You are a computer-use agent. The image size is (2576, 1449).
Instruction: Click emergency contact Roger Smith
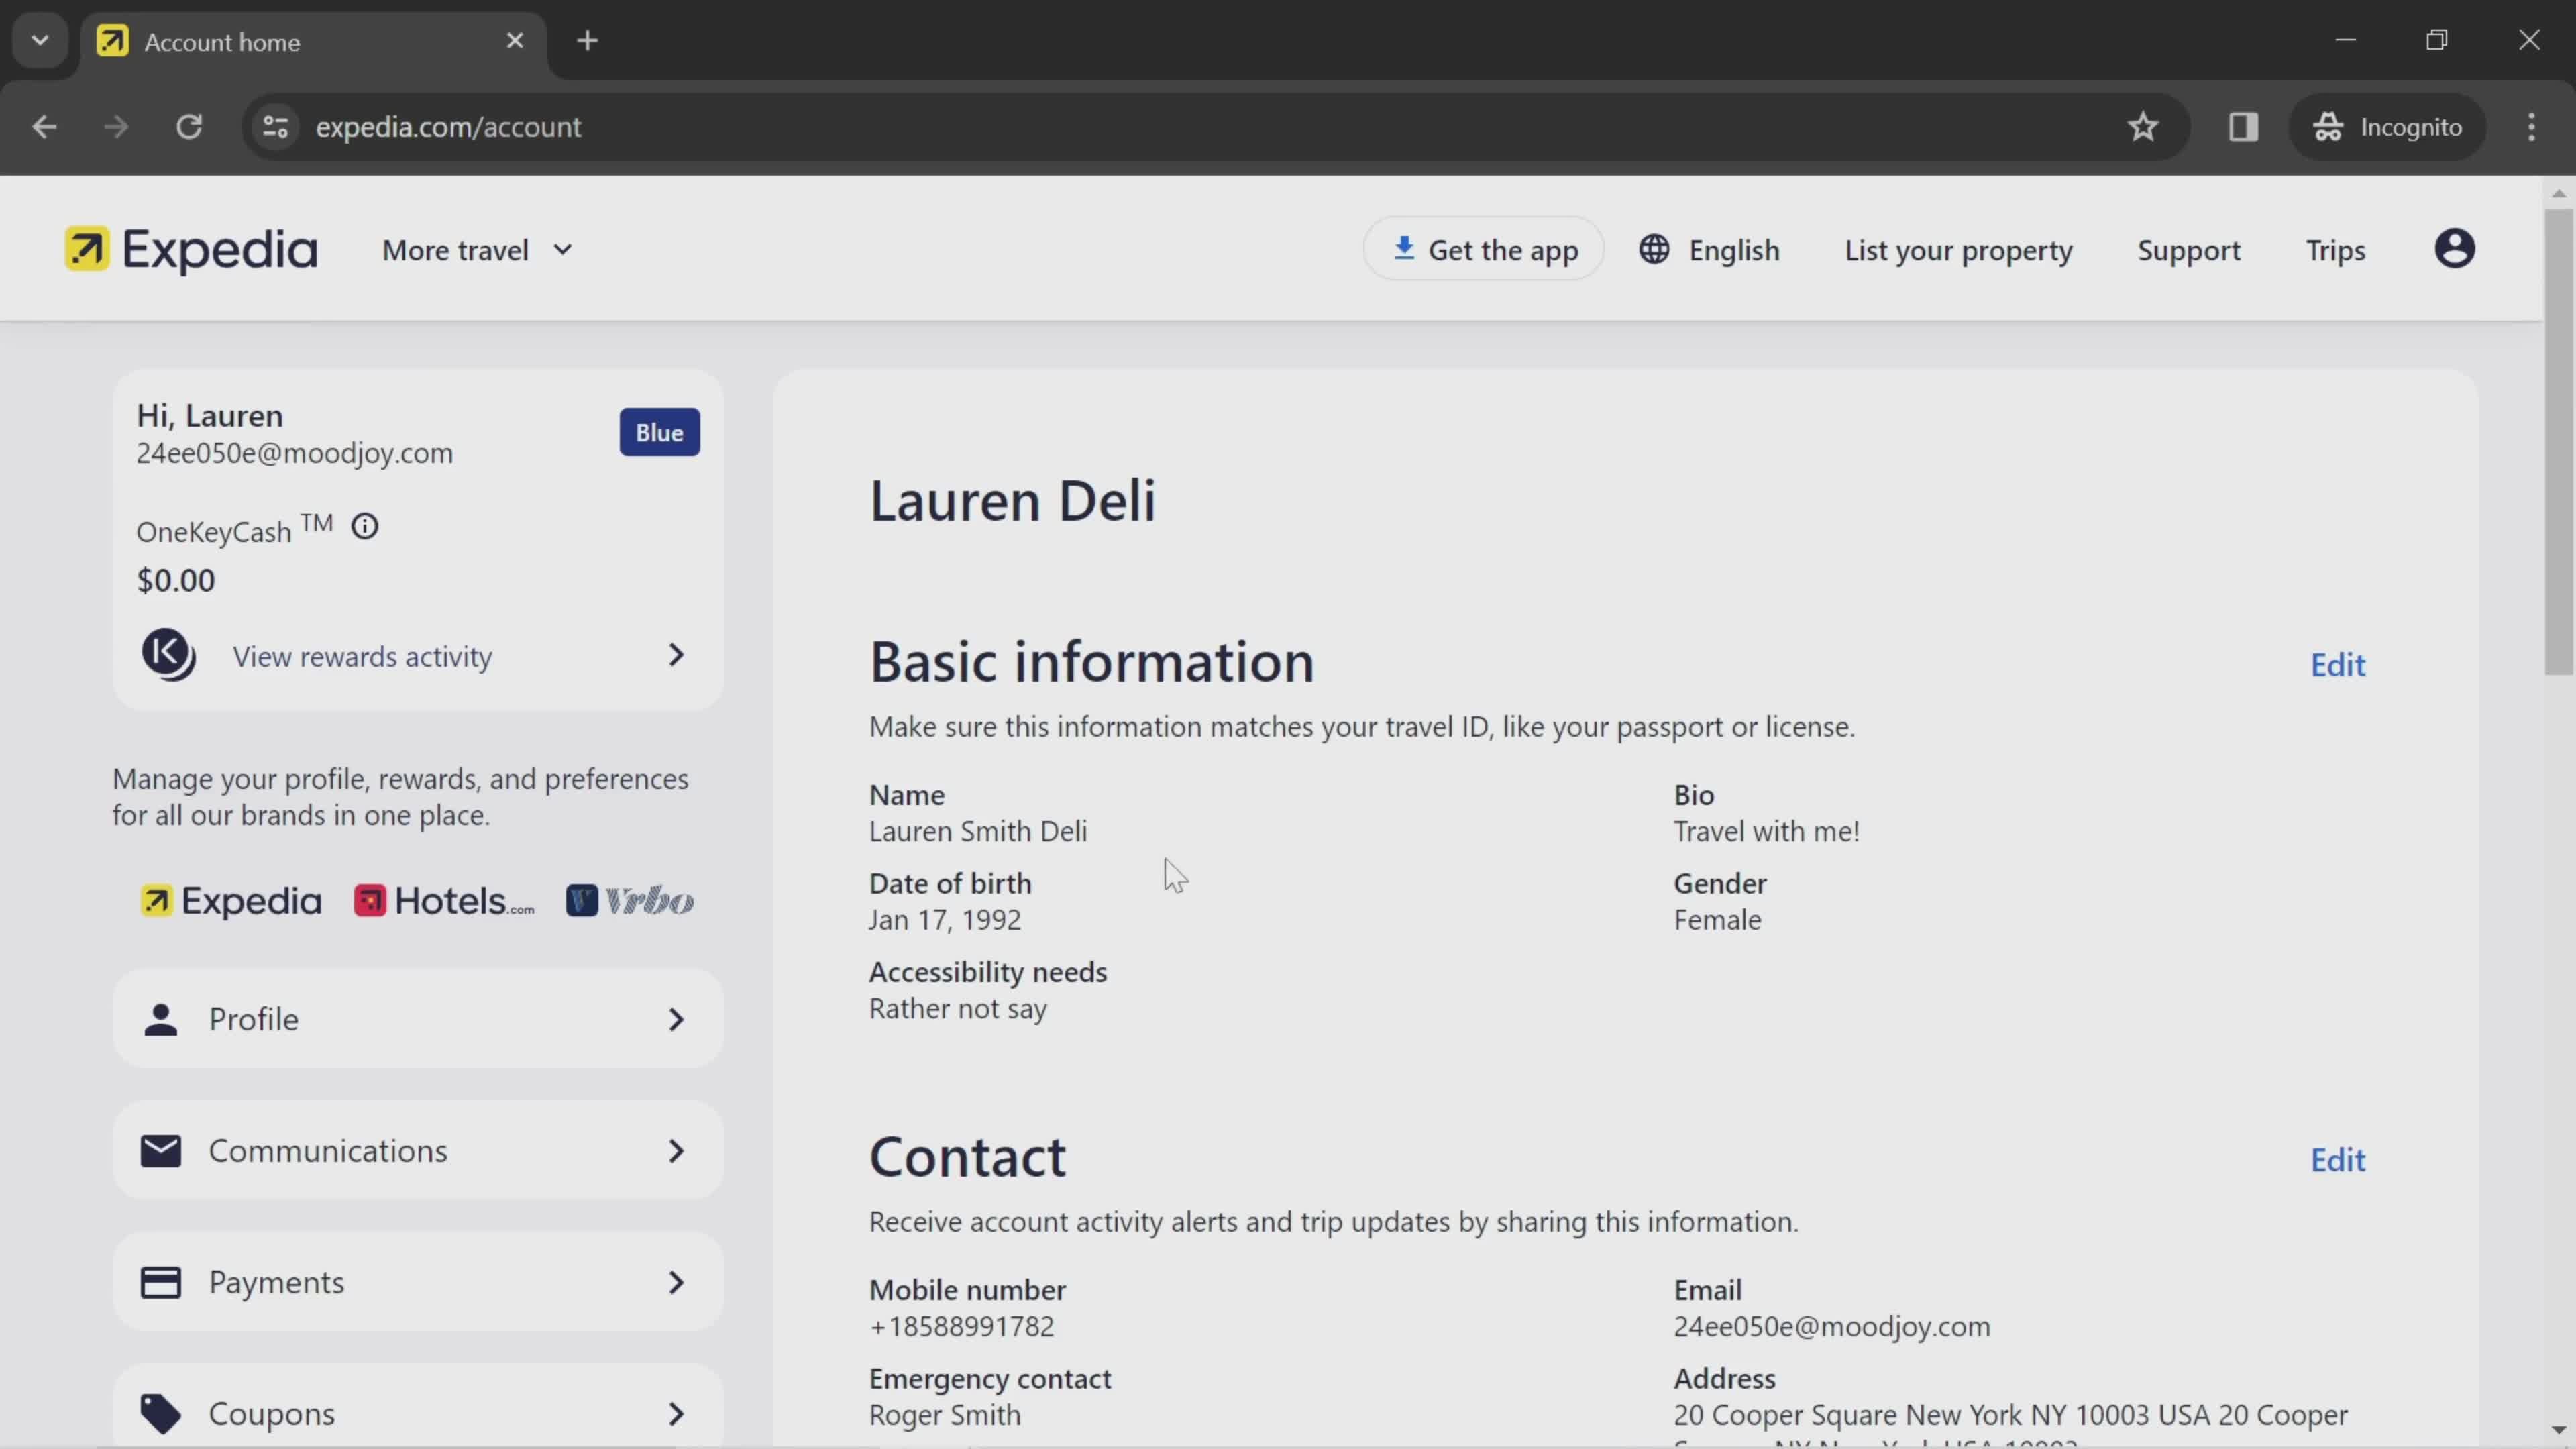tap(944, 1415)
